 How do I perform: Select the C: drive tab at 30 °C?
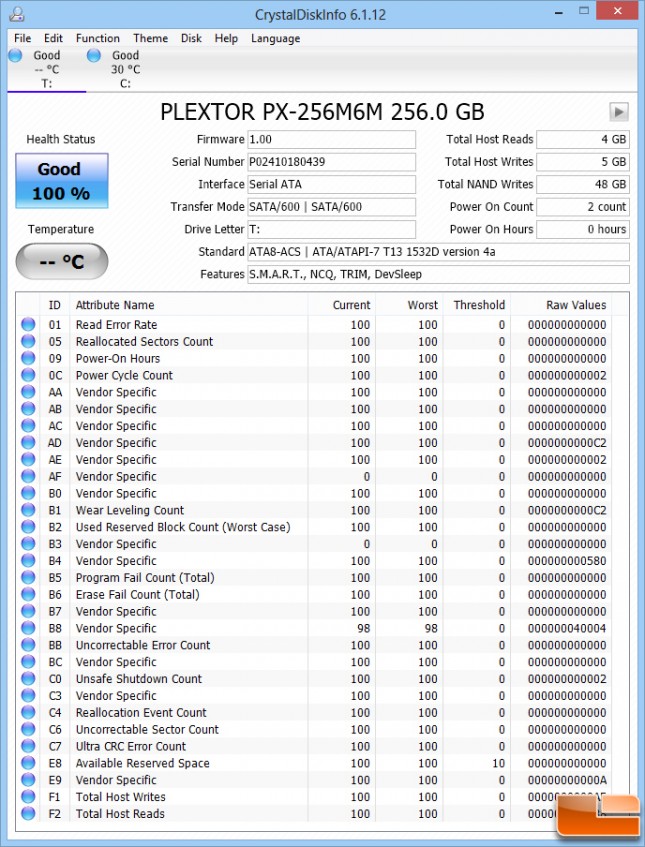point(125,69)
